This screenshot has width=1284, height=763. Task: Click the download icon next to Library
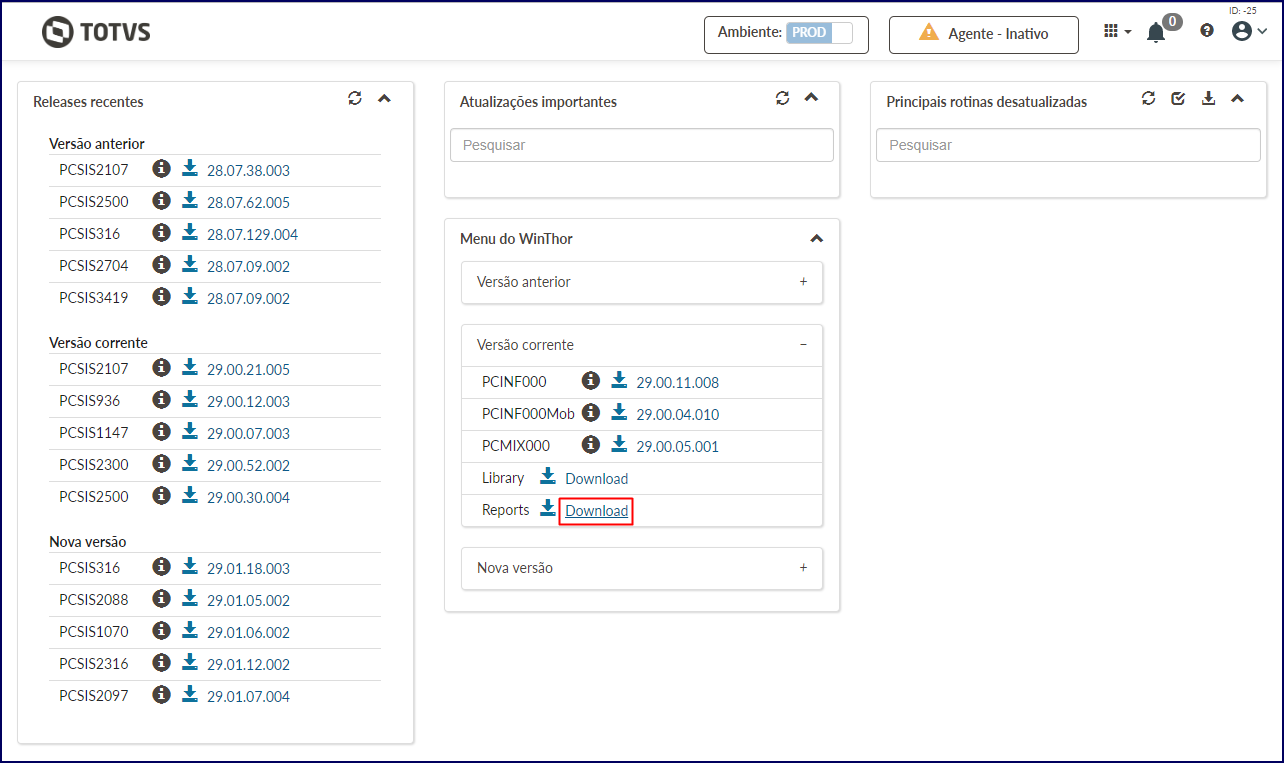[x=548, y=476]
